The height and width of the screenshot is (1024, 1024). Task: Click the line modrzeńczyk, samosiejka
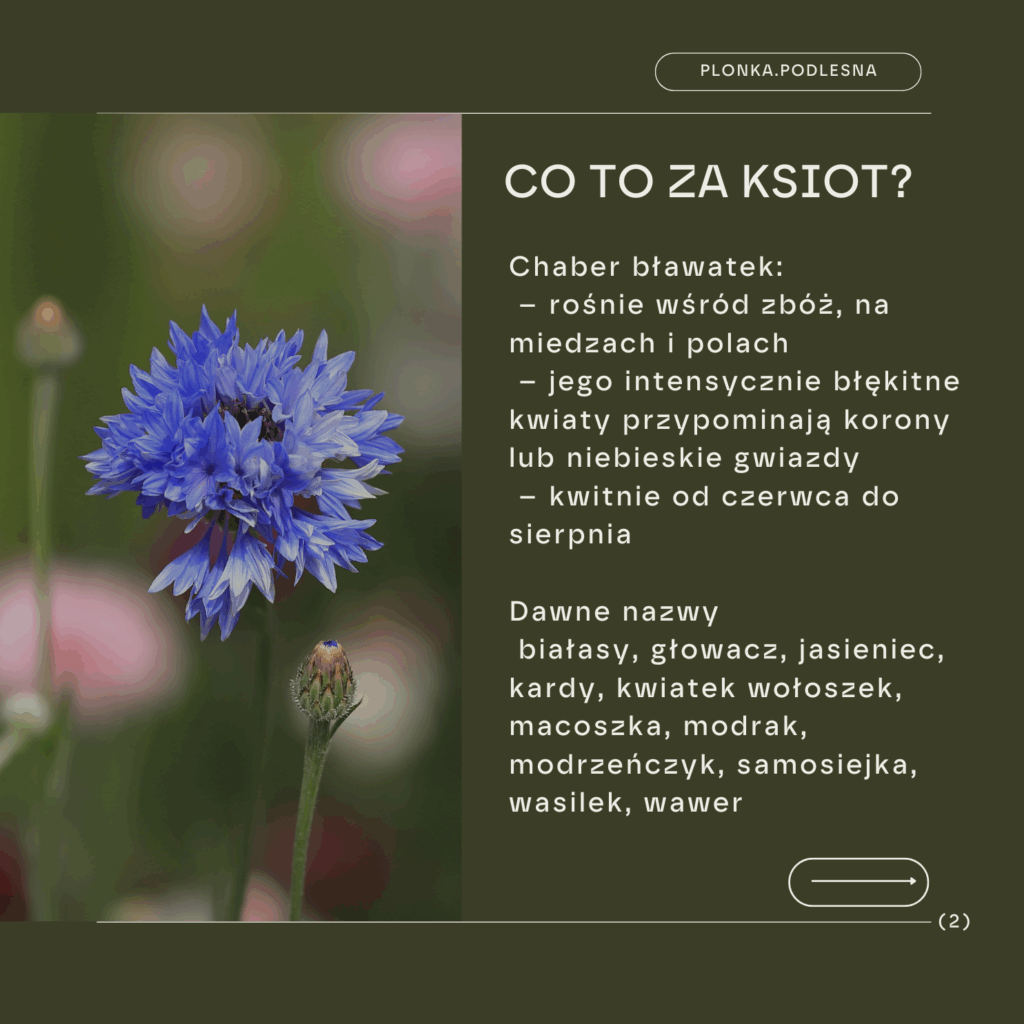(x=712, y=765)
